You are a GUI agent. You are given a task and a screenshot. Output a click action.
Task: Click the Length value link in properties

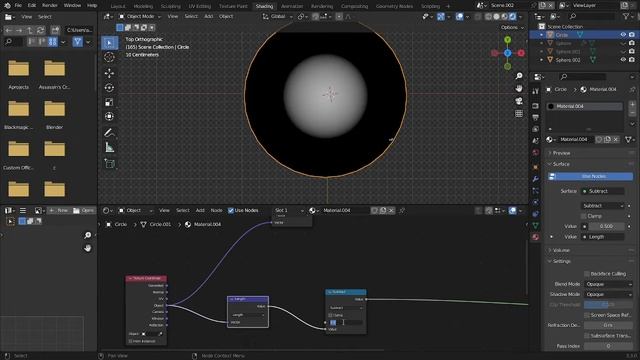pos(602,237)
